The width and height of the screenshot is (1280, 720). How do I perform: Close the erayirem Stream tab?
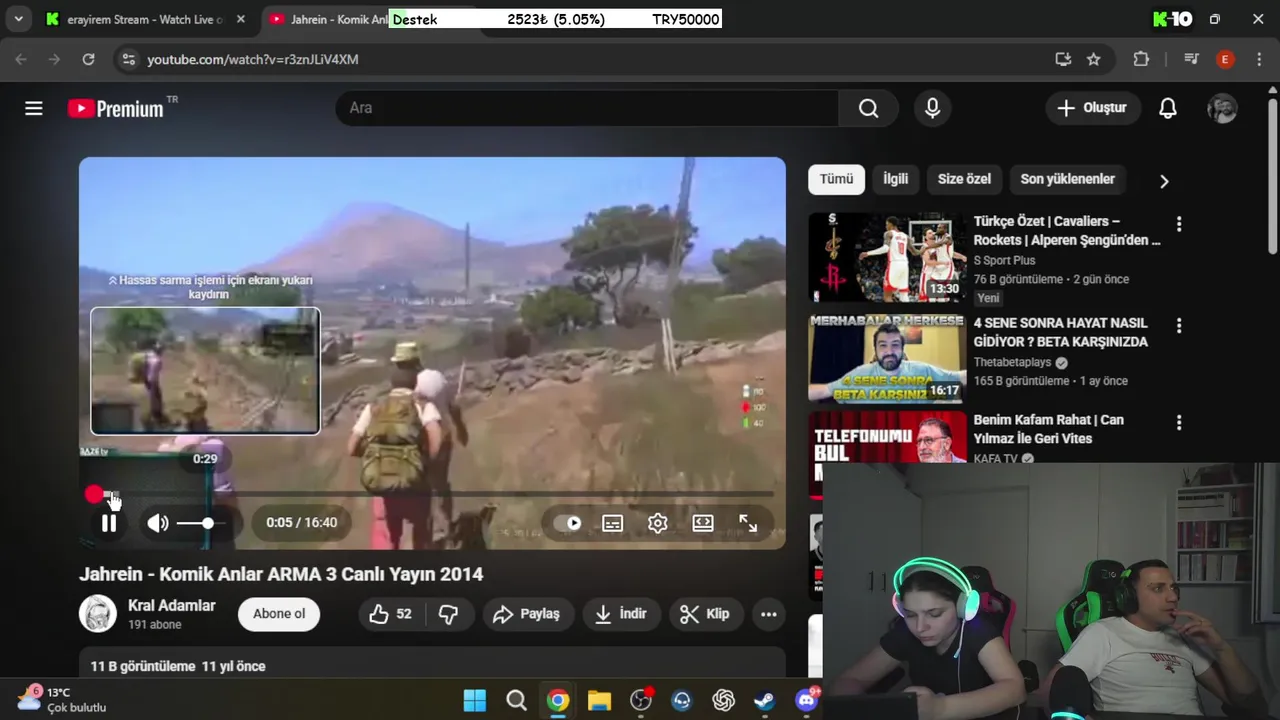coord(241,19)
